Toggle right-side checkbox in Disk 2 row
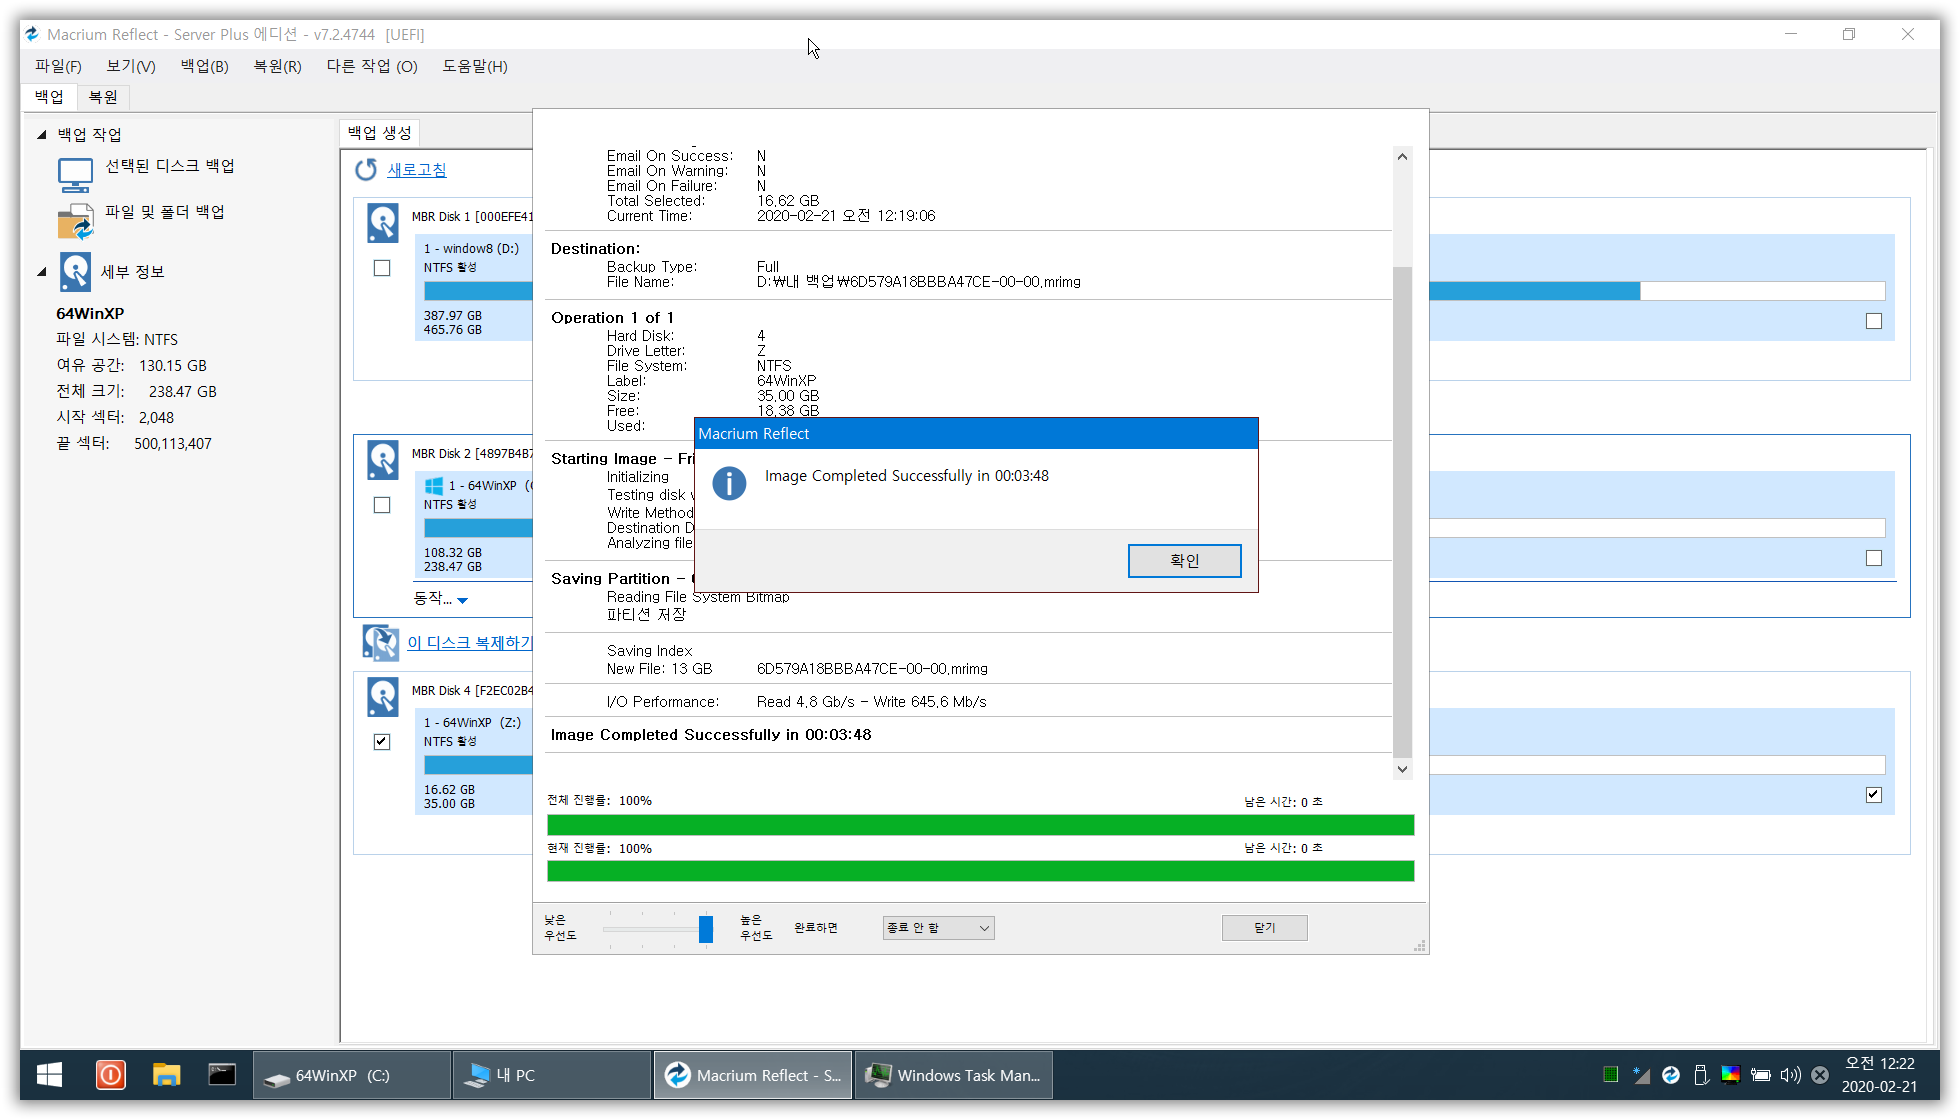1960x1120 pixels. 1874,558
